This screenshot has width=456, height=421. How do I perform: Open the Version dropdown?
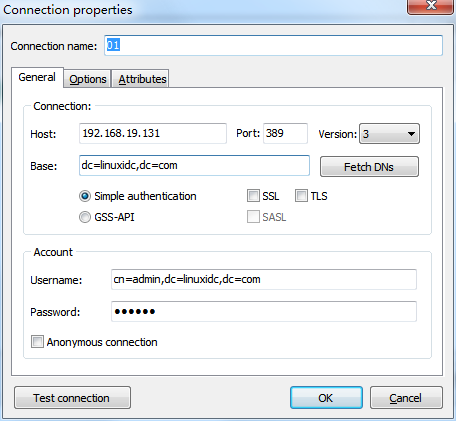389,134
